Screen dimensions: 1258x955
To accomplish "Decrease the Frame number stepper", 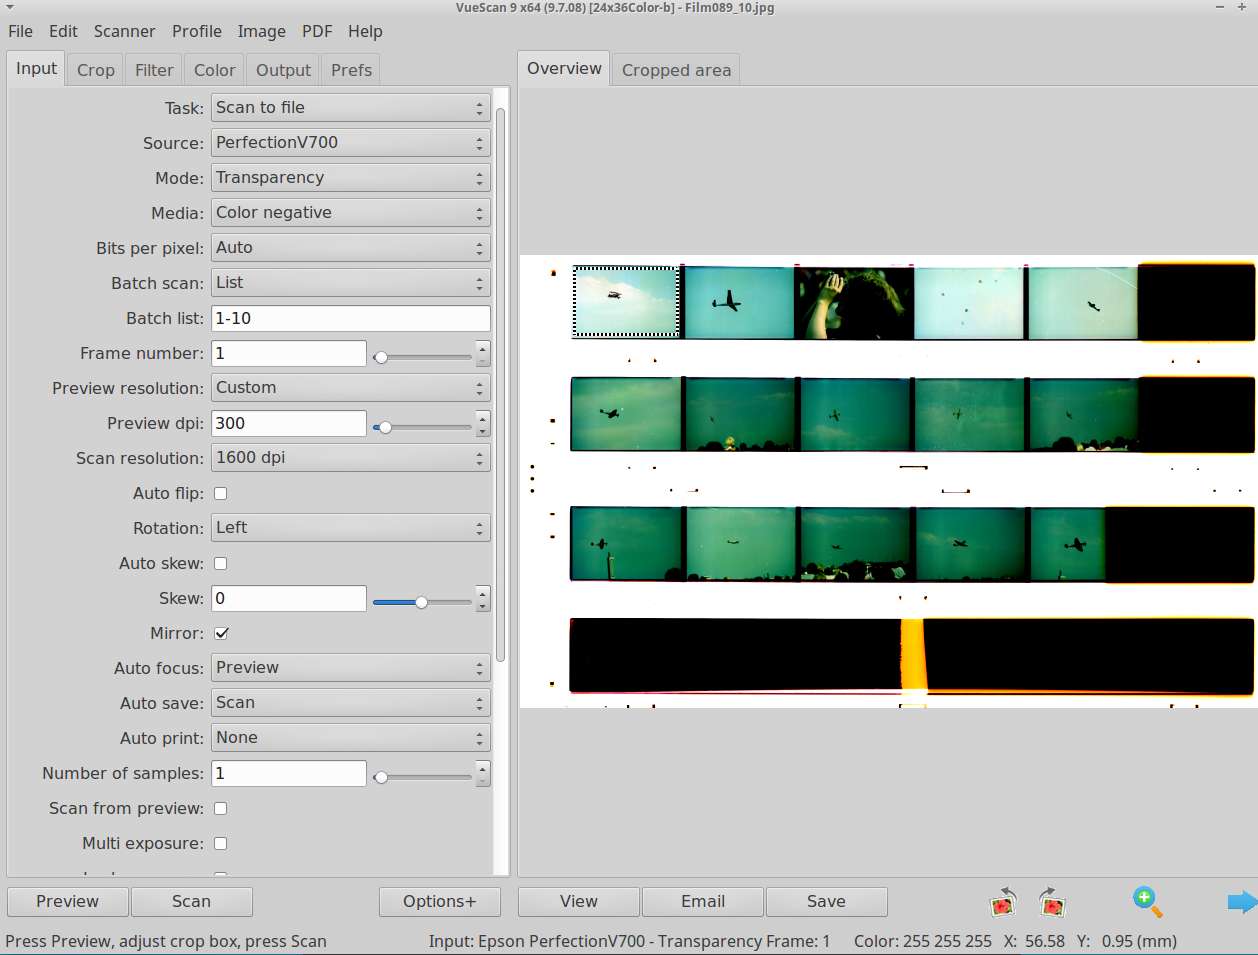I will 483,360.
